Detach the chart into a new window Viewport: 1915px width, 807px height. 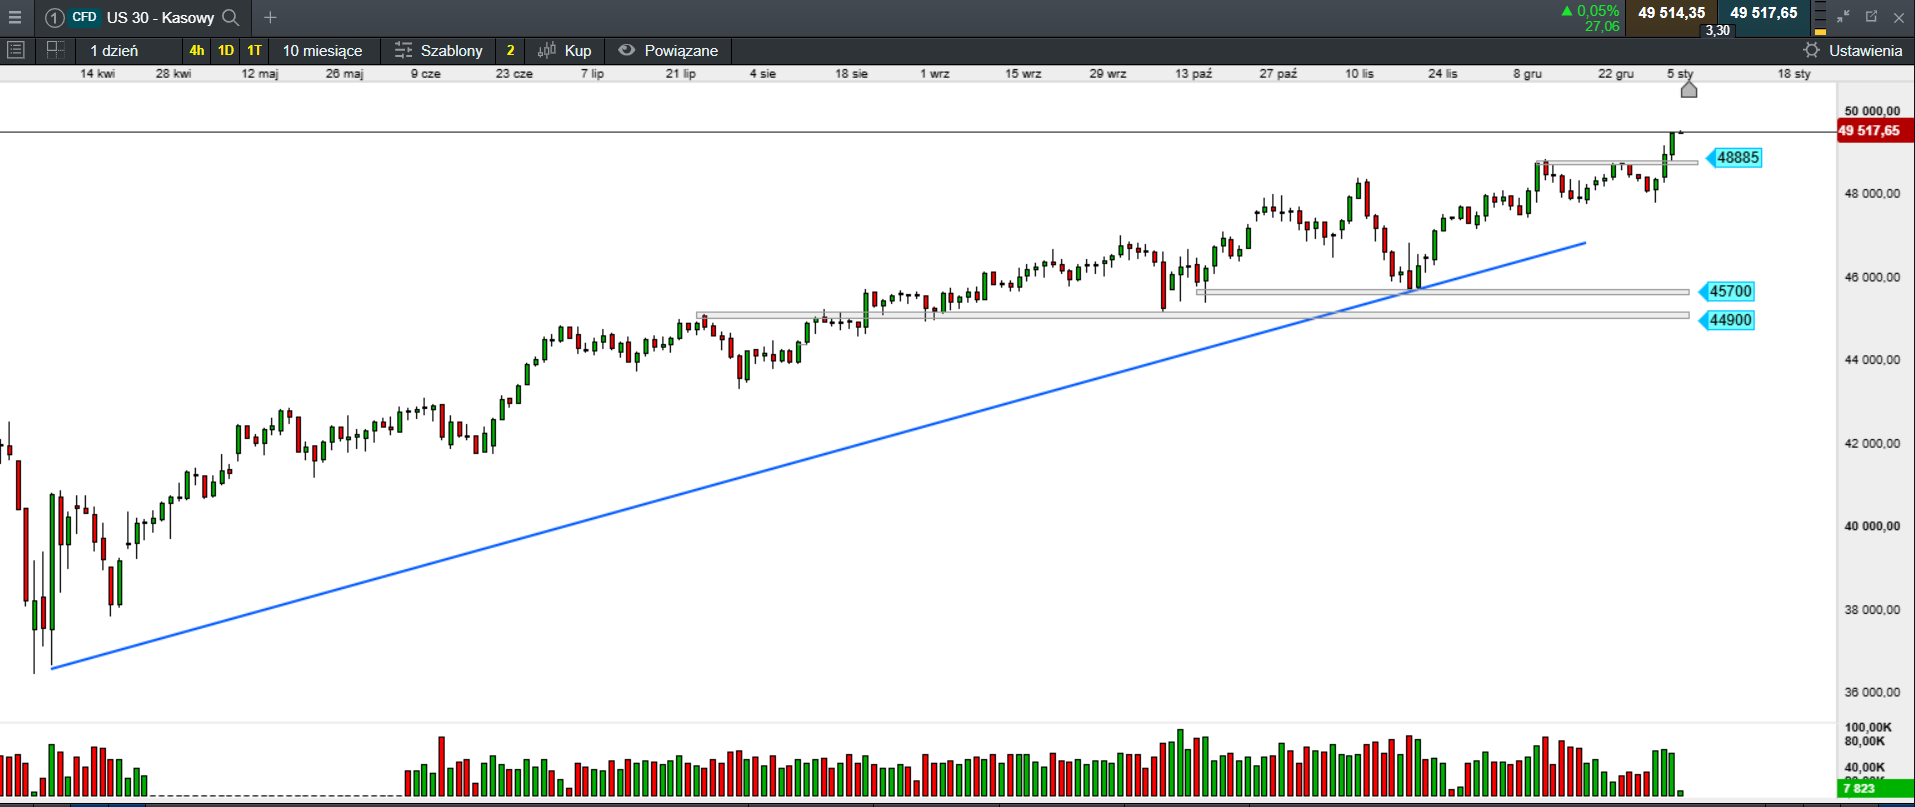point(1871,17)
